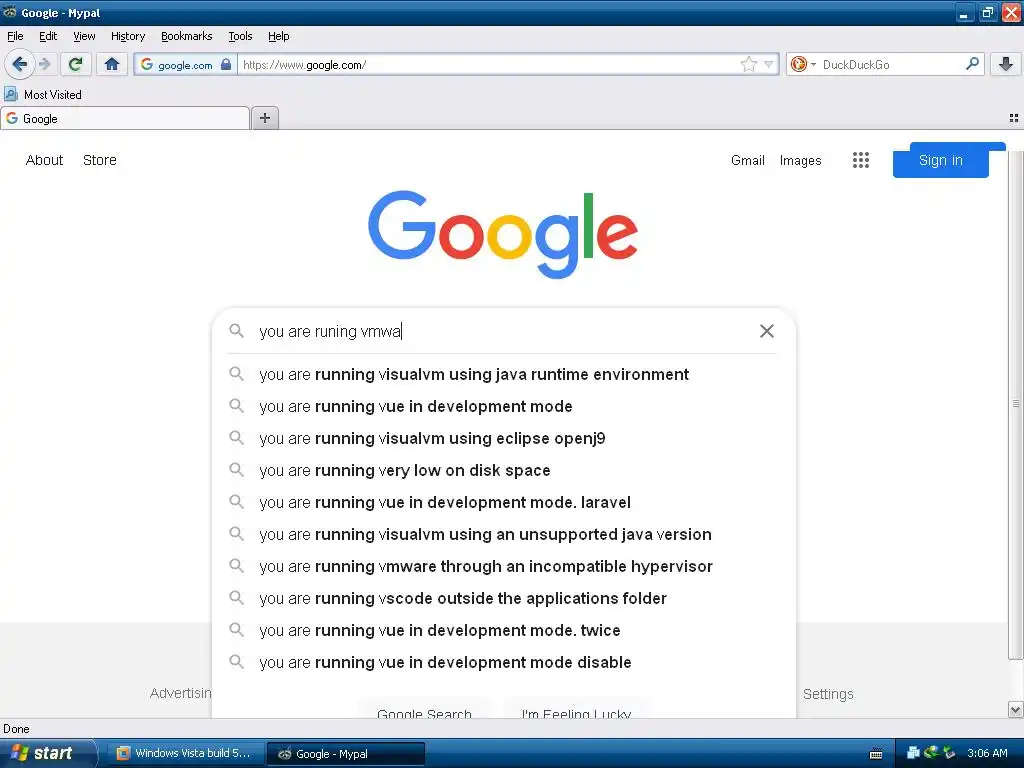Image resolution: width=1024 pixels, height=768 pixels.
Task: Click the About link
Action: point(44,160)
